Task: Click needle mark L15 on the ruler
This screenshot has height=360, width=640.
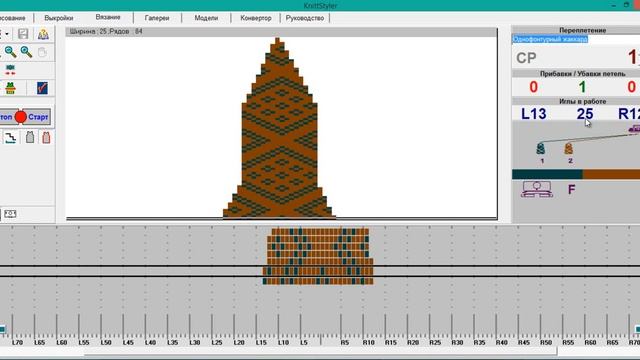Action: 261,342
